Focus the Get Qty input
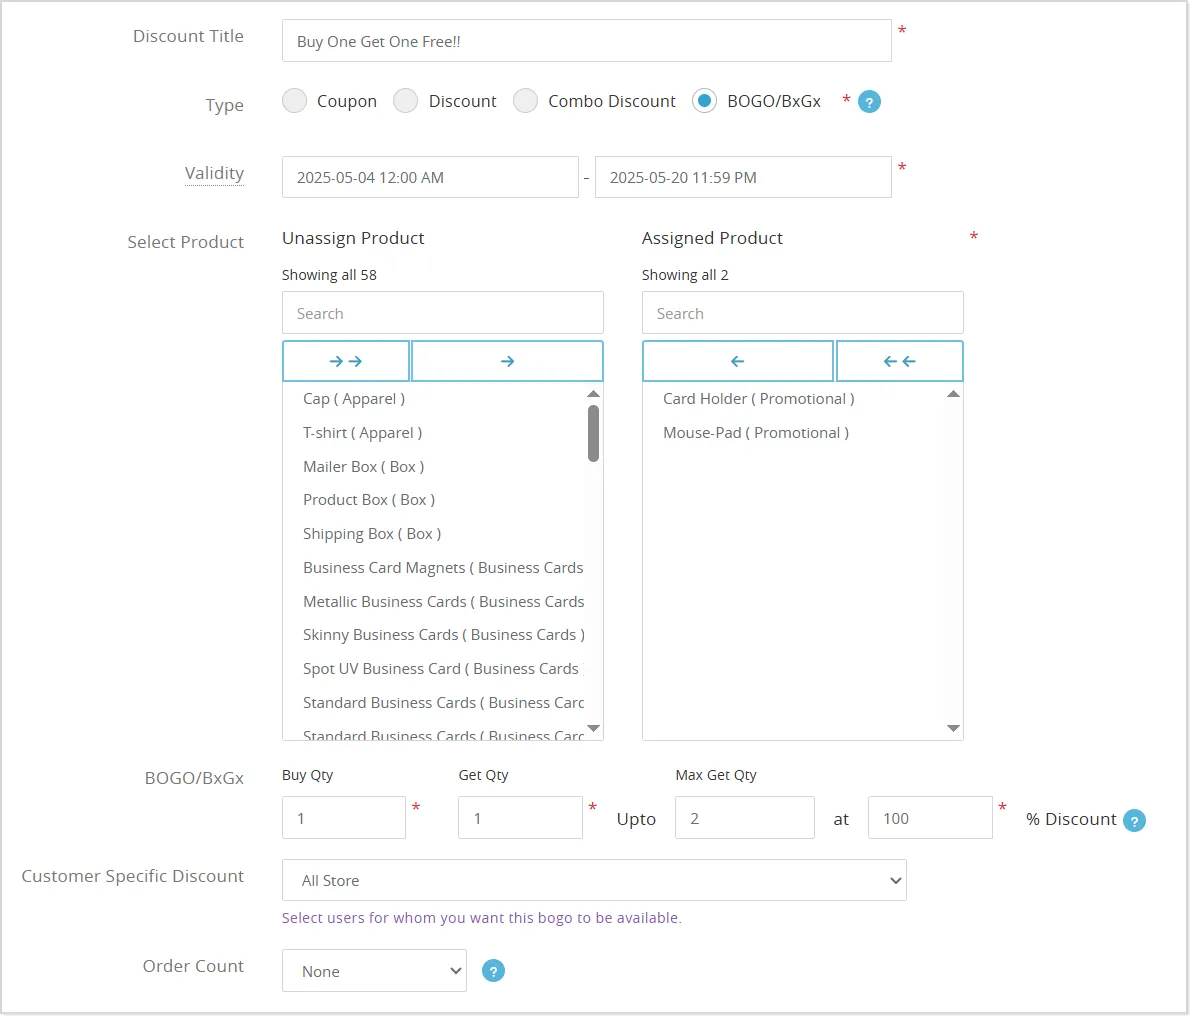The image size is (1193, 1019). 520,819
